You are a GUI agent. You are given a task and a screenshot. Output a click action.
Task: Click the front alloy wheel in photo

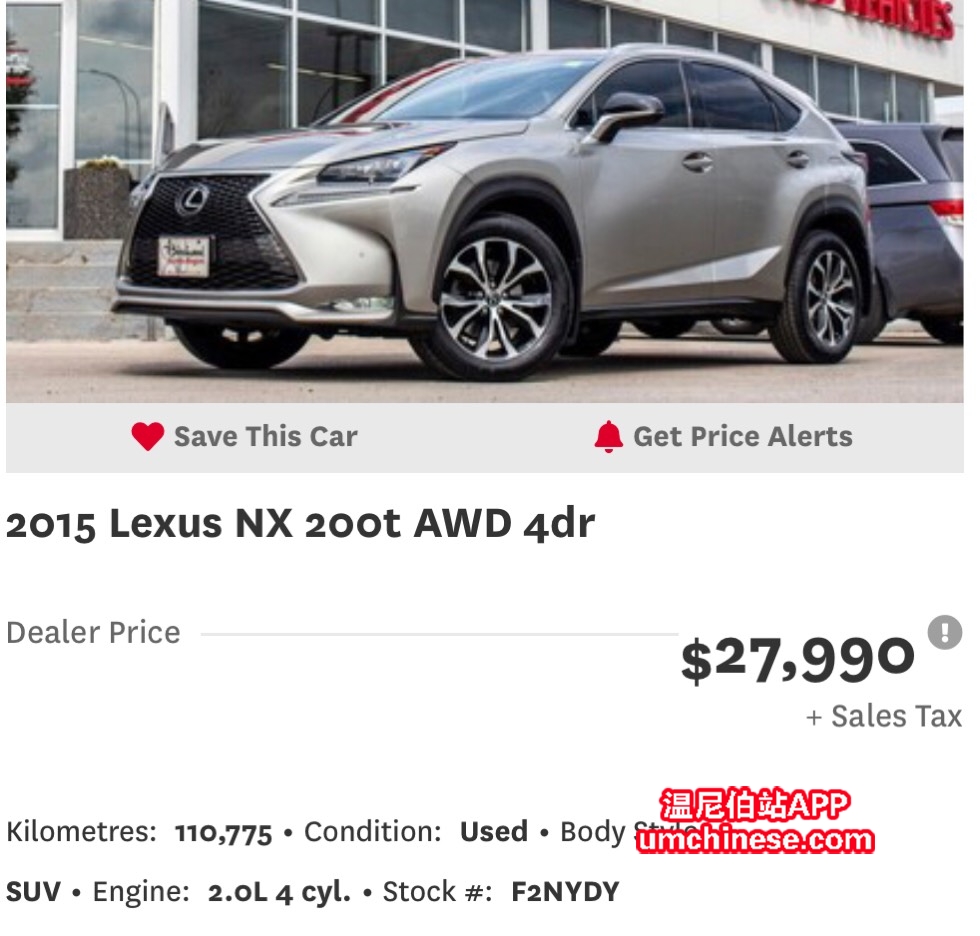[x=496, y=301]
